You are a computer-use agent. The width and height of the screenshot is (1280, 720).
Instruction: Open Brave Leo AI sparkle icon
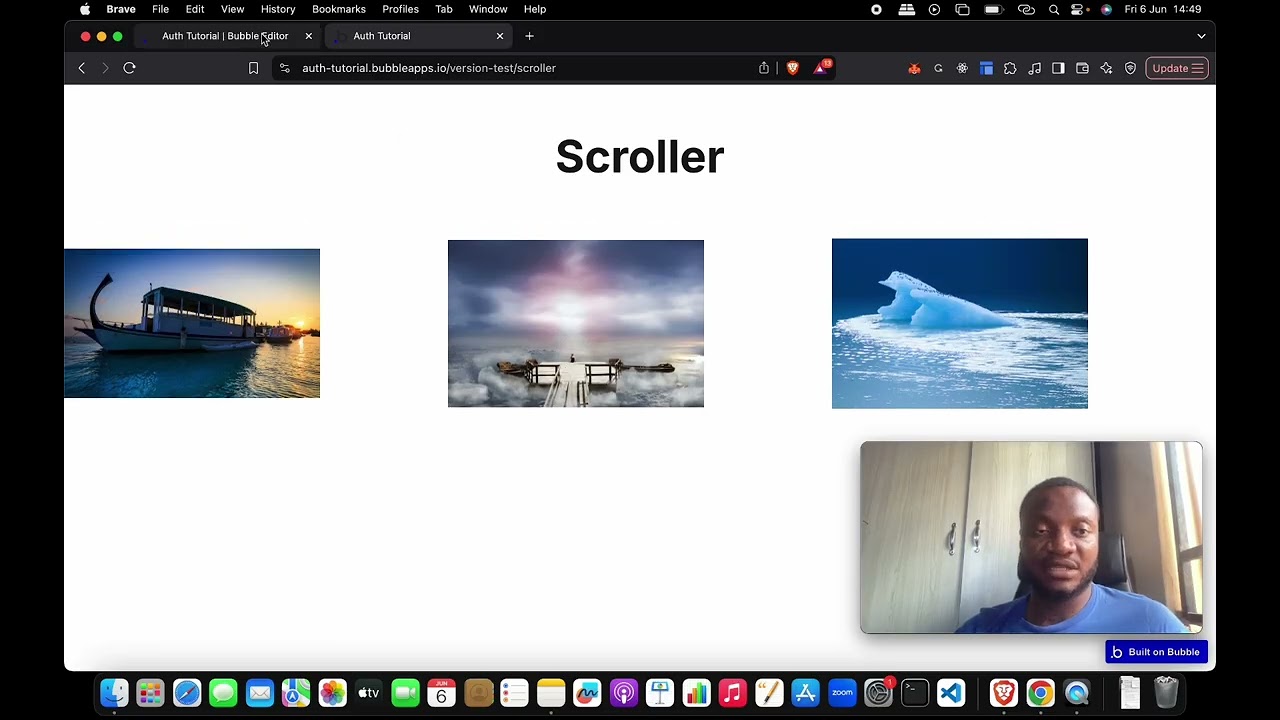click(x=1106, y=68)
